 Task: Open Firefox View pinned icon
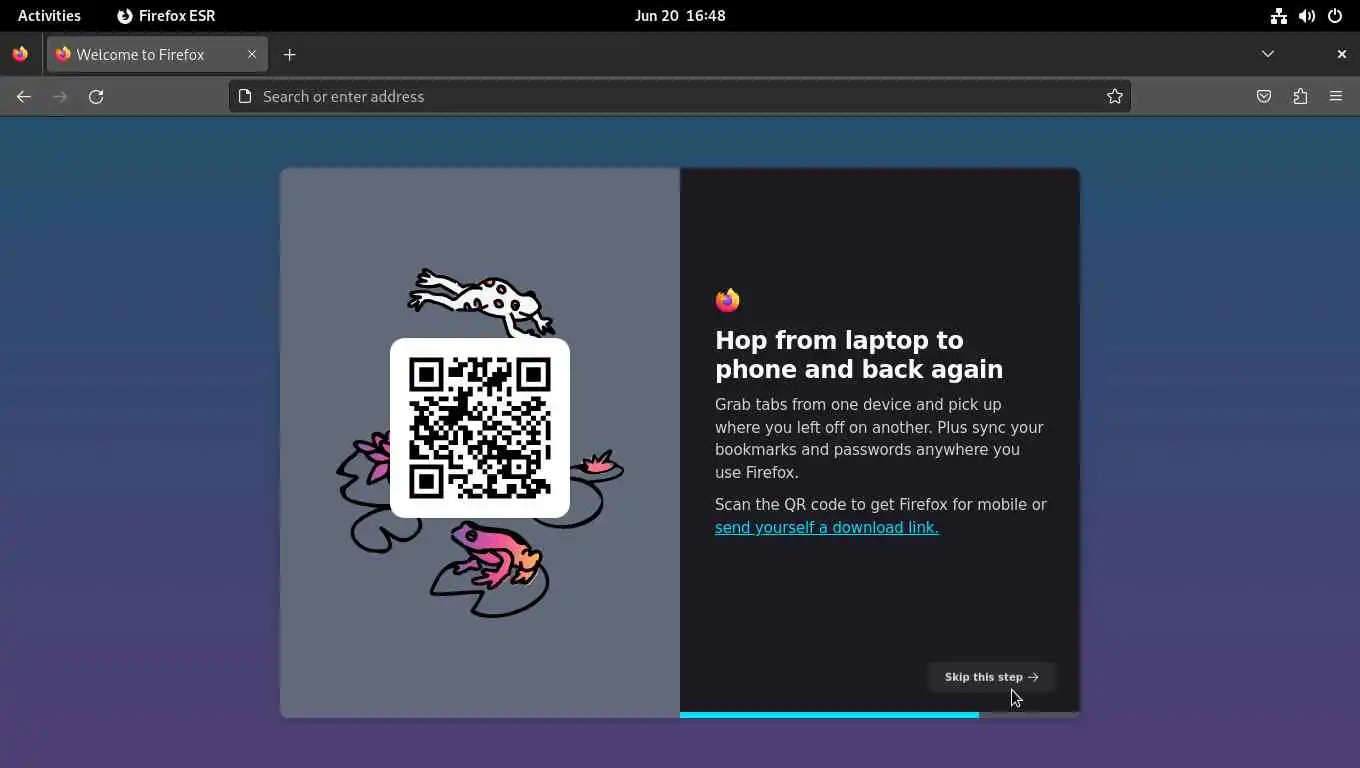[x=20, y=55]
